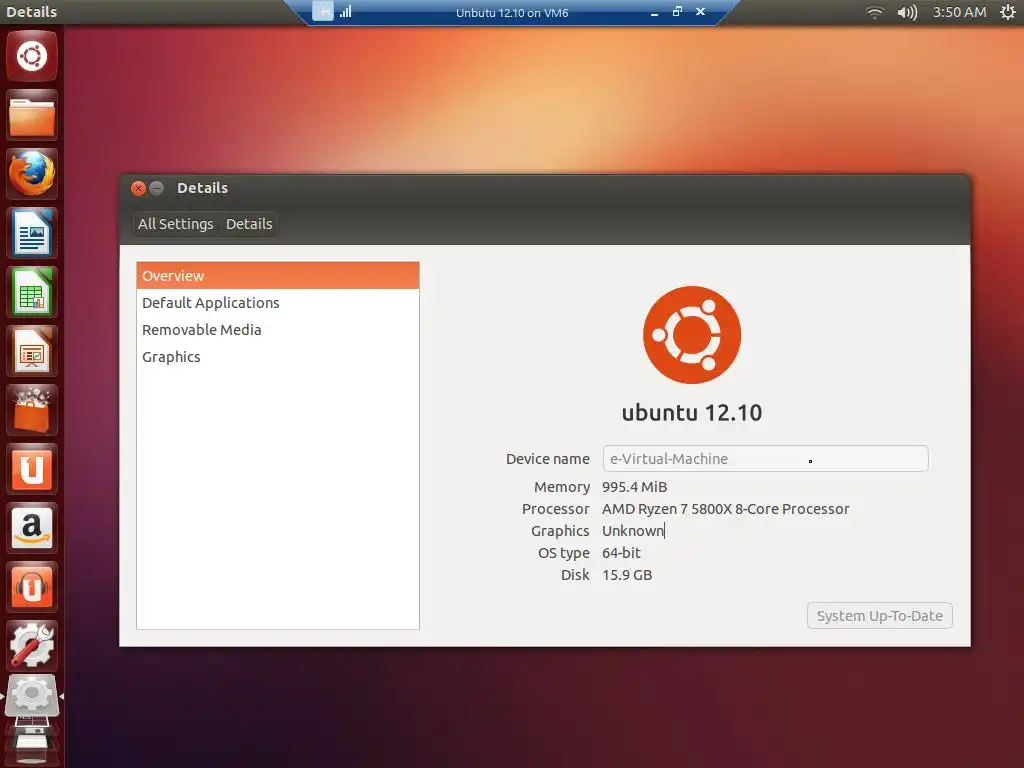Click the Graphics value Unknown
Viewport: 1024px width, 768px height.
click(x=633, y=531)
